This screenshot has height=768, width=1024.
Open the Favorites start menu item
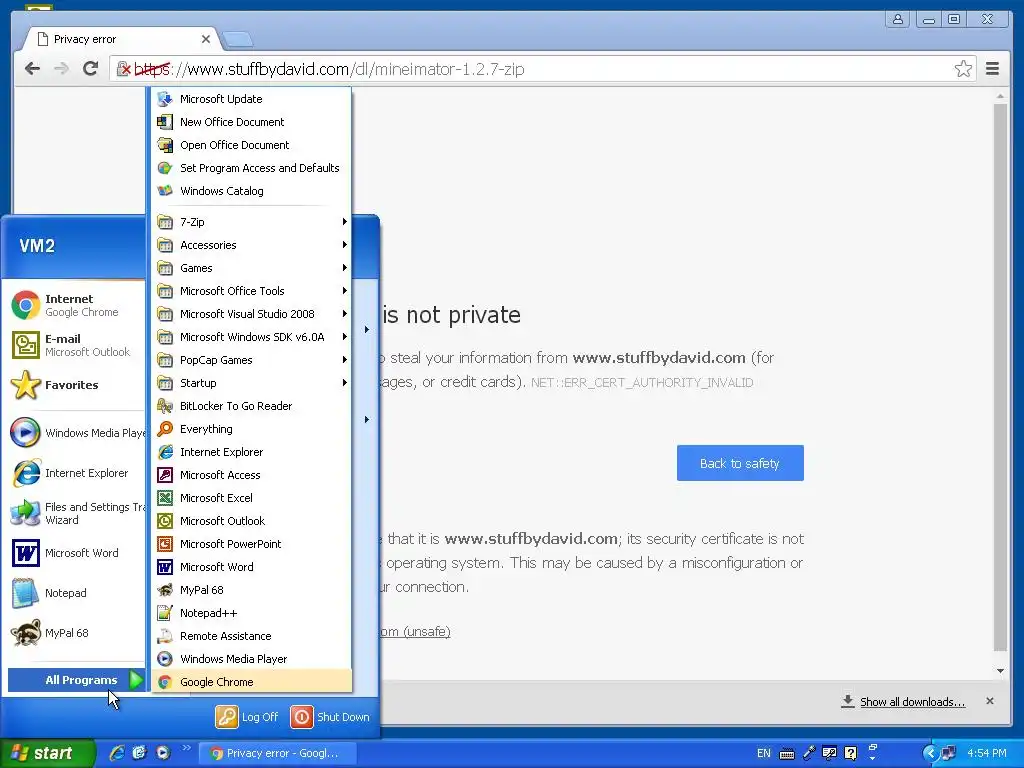point(76,385)
